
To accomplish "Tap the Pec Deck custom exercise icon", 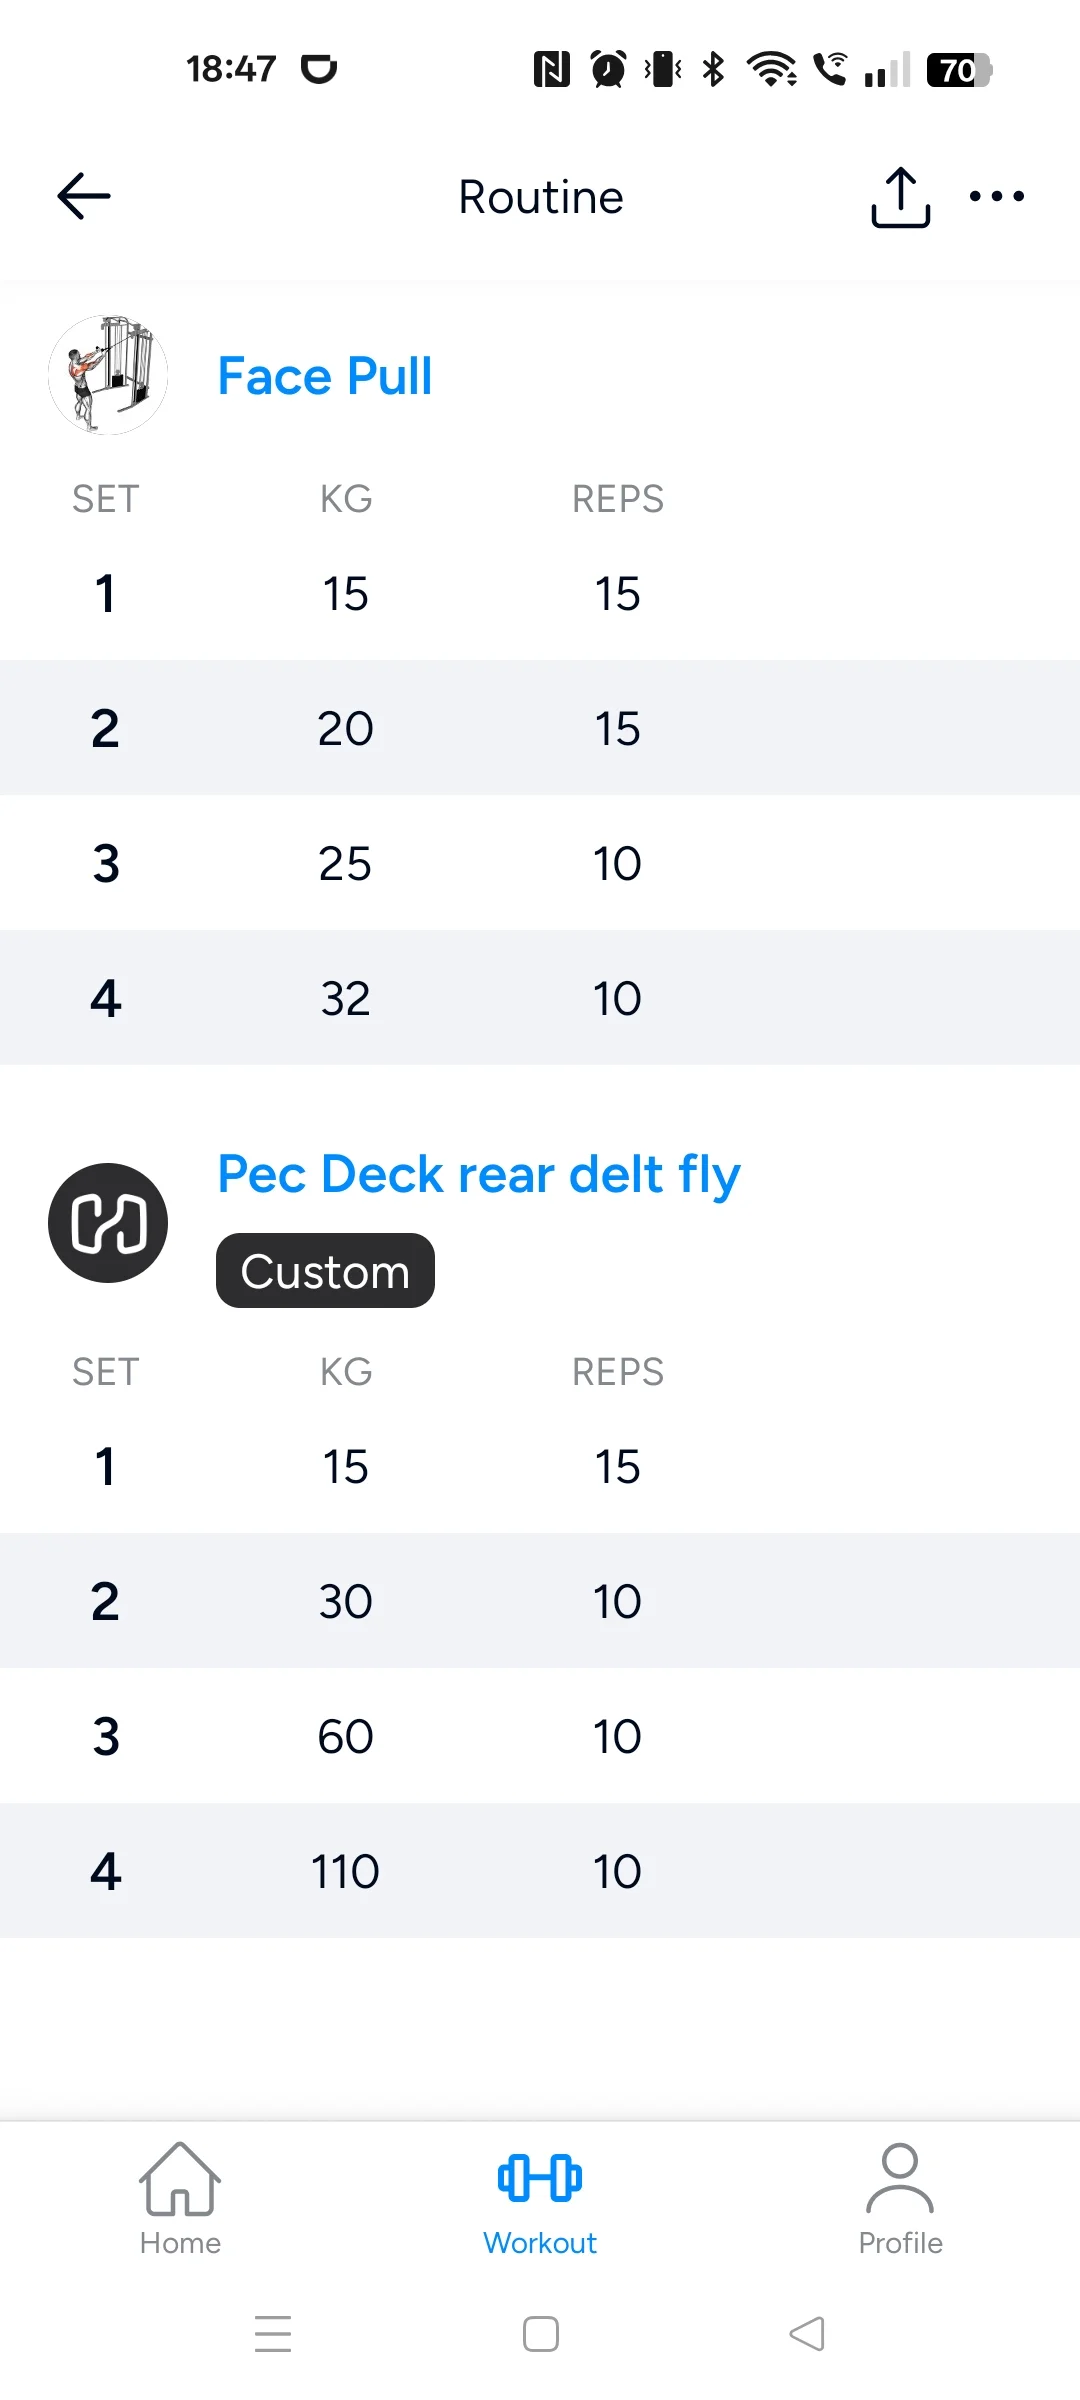I will [108, 1223].
